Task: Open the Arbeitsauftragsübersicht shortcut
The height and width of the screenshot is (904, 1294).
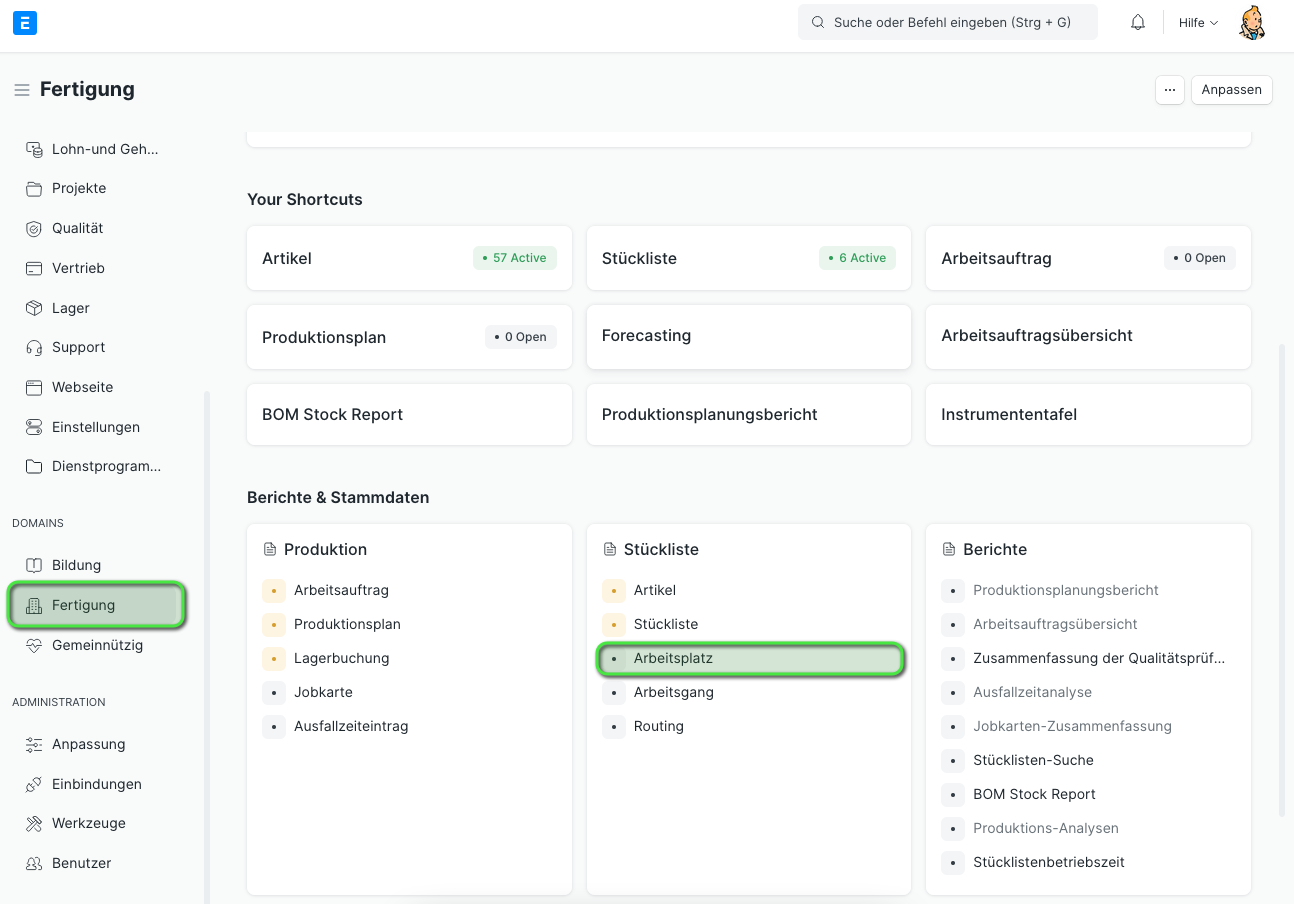Action: click(x=1088, y=336)
